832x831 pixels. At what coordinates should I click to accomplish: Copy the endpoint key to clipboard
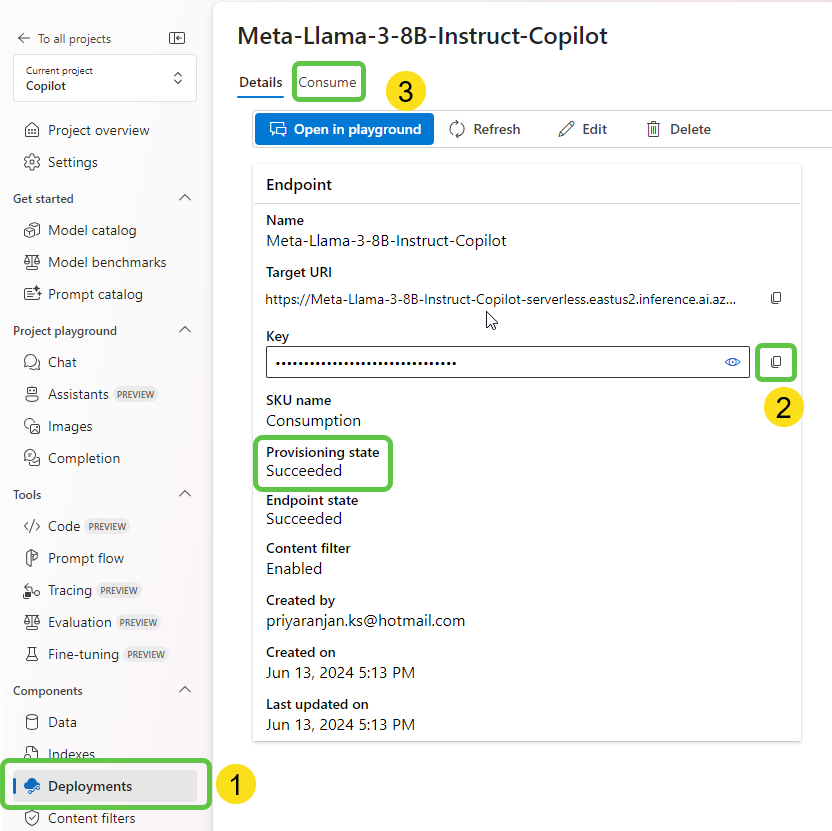776,362
